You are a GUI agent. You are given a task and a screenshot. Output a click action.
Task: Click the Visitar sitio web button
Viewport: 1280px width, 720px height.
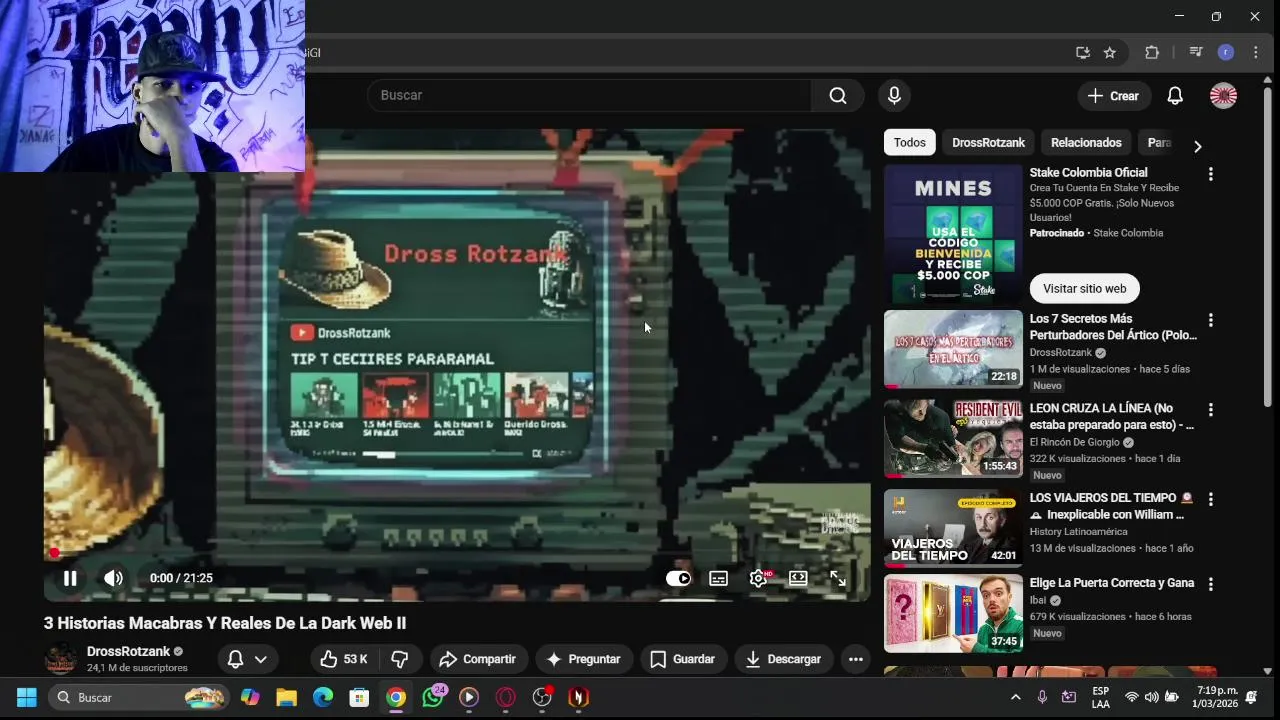[1084, 288]
